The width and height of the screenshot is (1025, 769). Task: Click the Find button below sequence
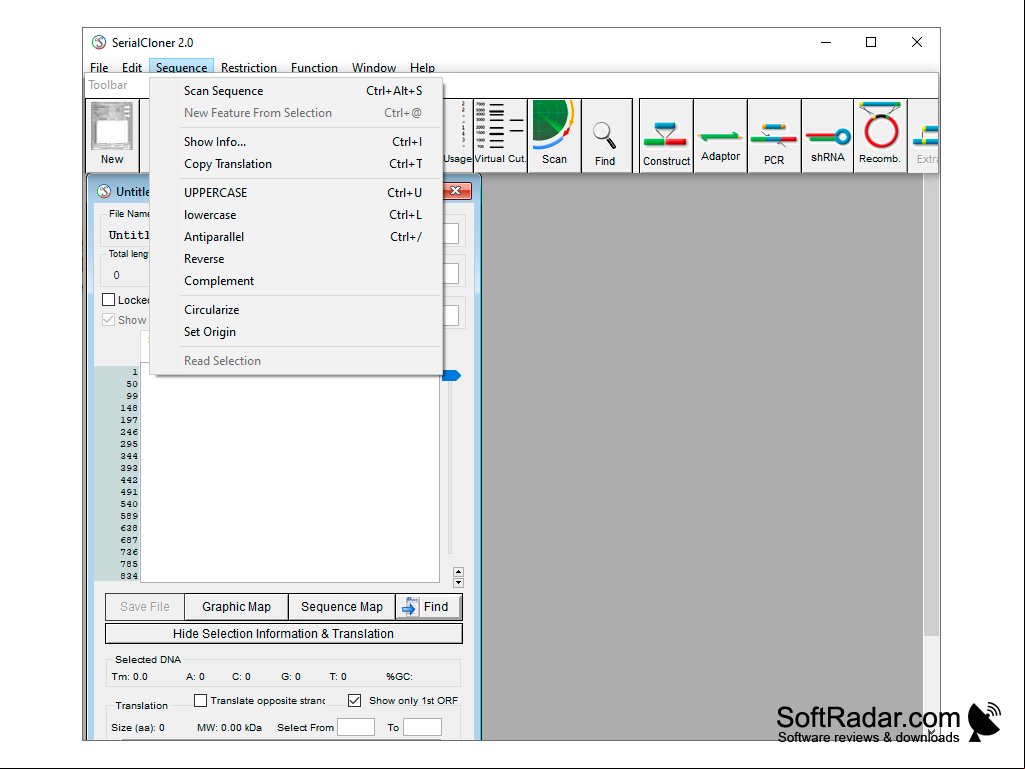tap(429, 607)
